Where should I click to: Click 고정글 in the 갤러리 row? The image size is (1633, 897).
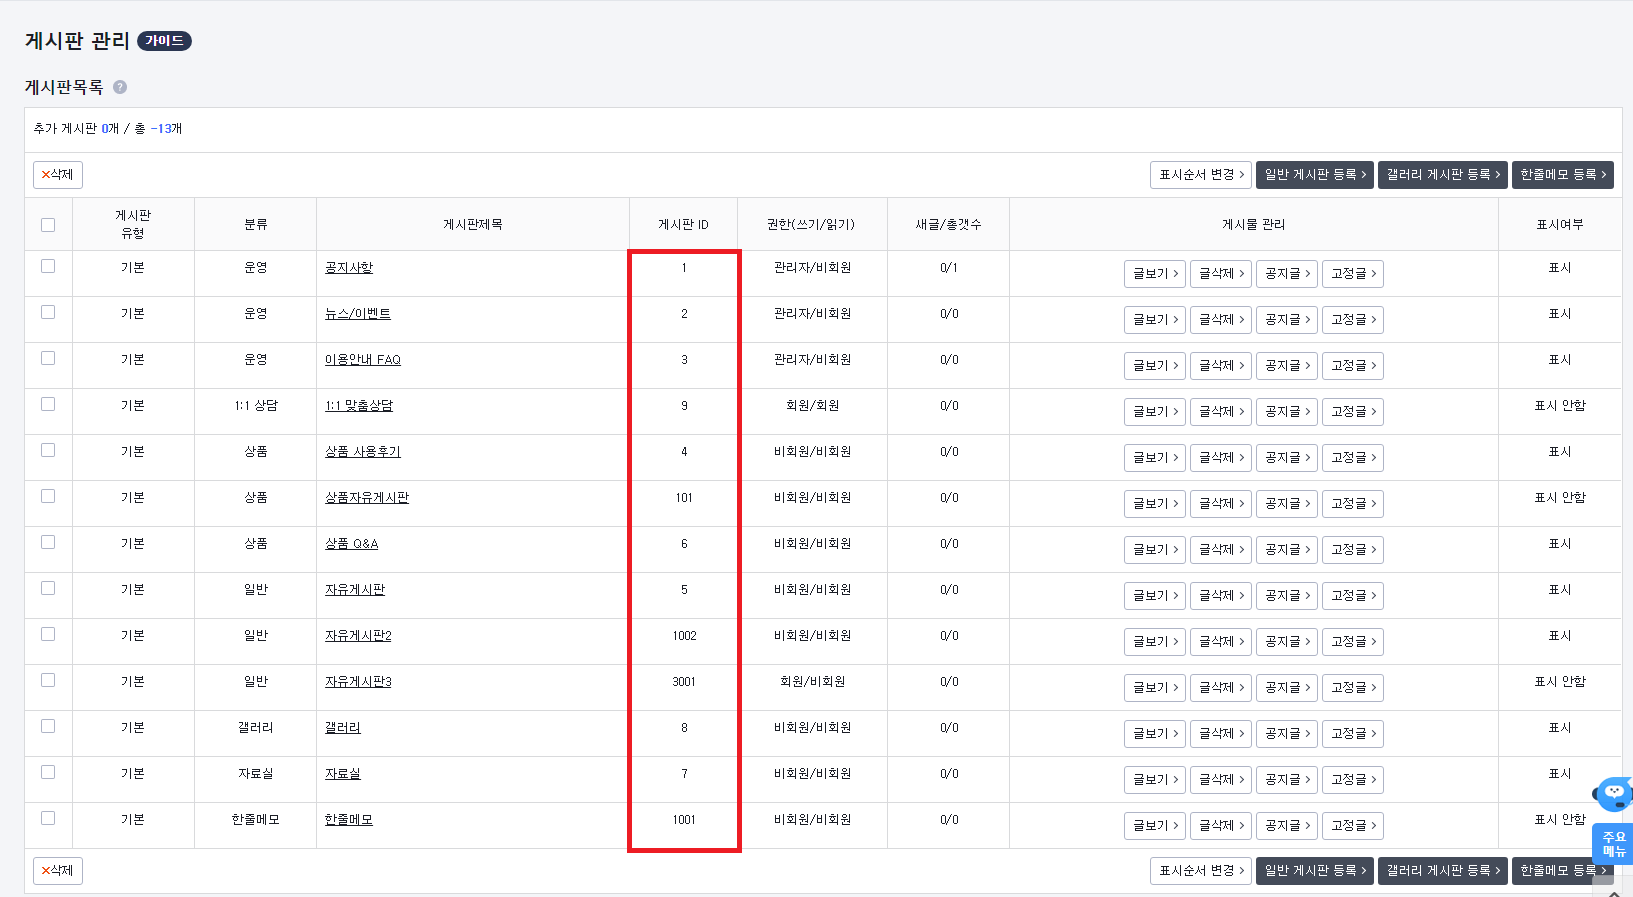[x=1353, y=733]
